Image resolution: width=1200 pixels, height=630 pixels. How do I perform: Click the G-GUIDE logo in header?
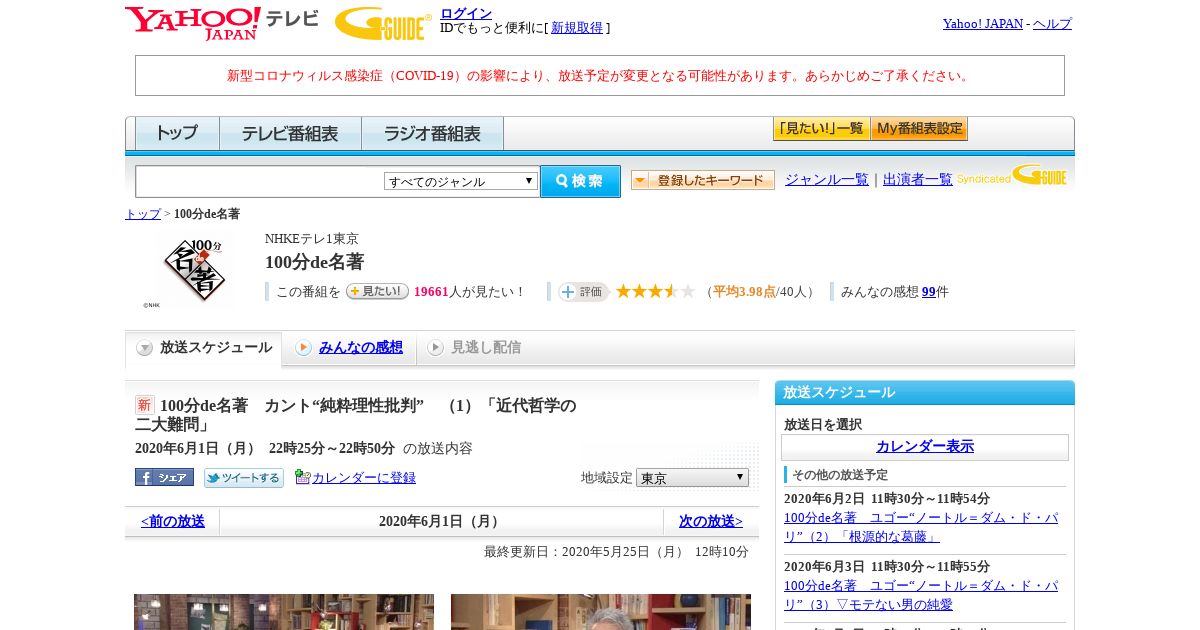pyautogui.click(x=383, y=23)
